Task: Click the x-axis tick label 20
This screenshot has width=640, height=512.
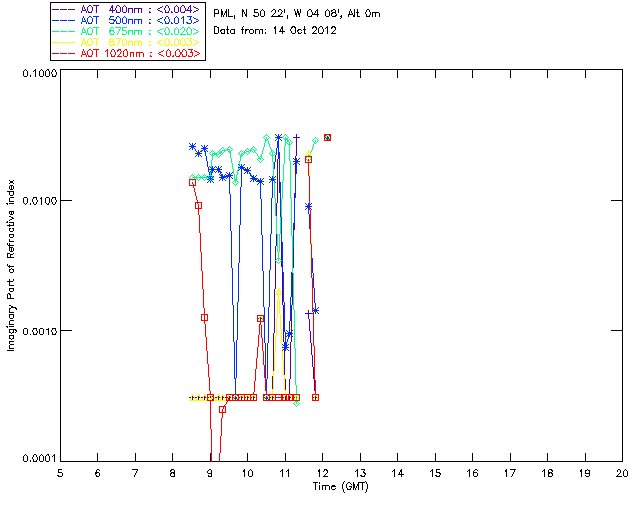Action: click(x=622, y=473)
